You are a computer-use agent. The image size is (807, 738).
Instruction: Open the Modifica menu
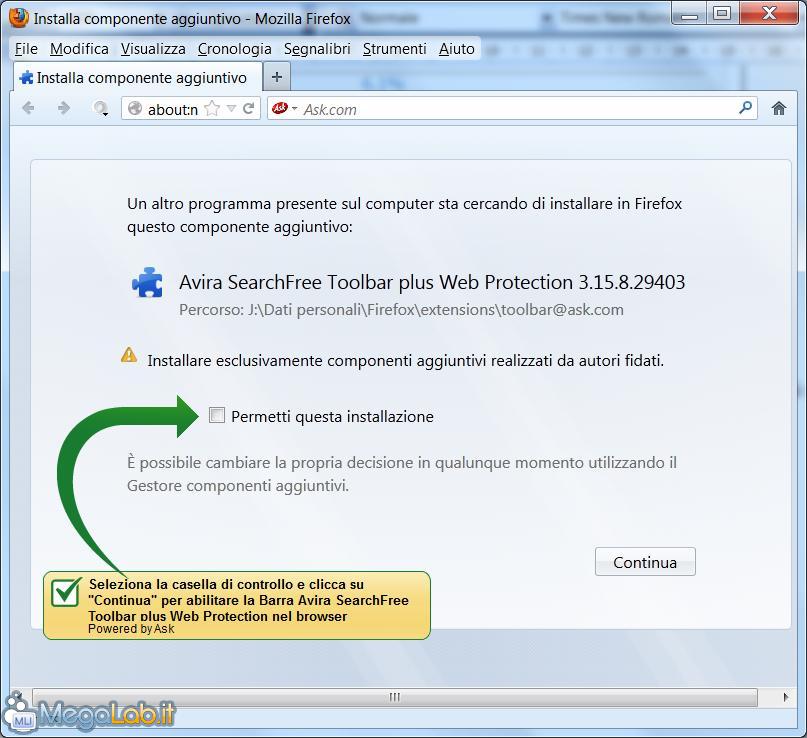pos(79,49)
